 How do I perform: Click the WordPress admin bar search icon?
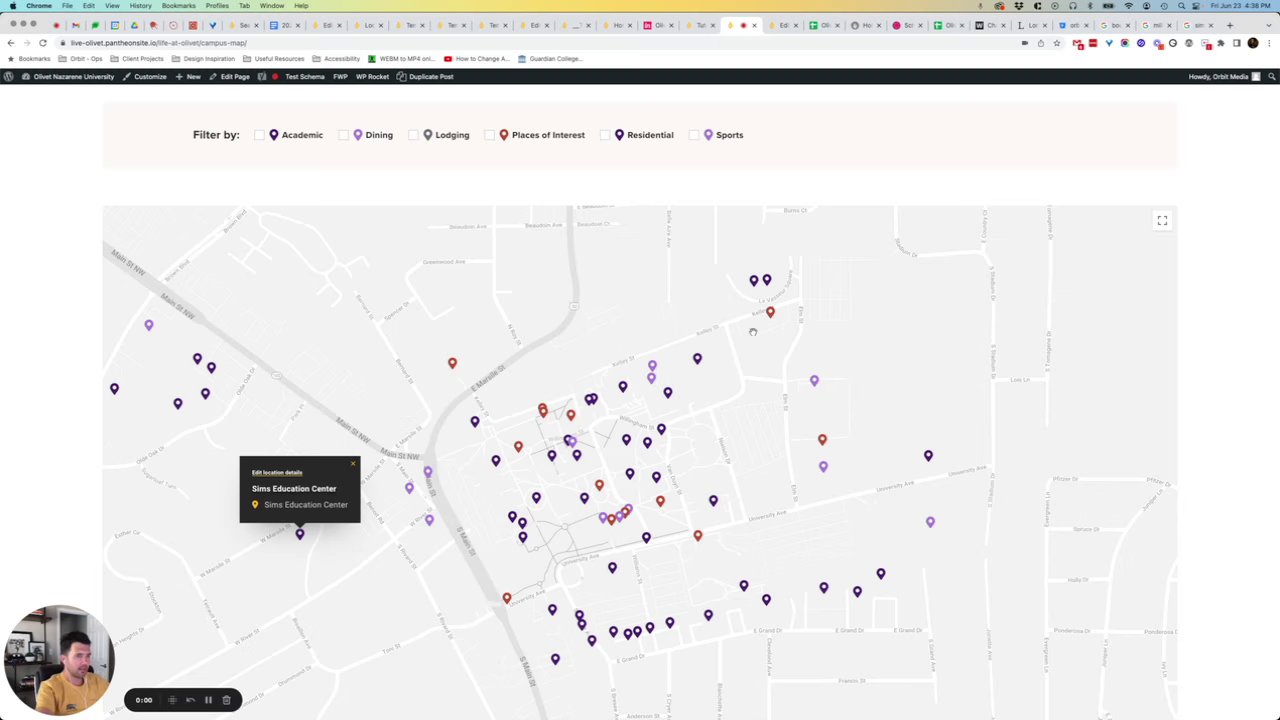[1271, 77]
